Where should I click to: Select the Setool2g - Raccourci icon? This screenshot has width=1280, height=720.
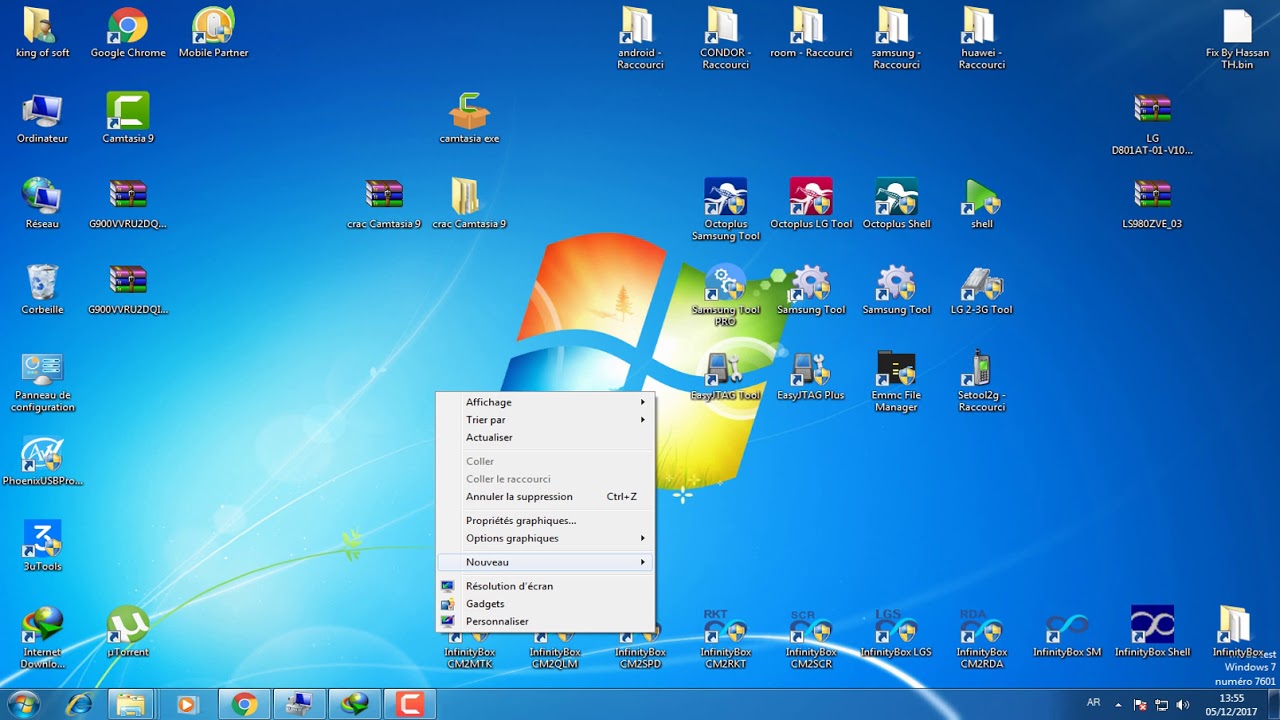click(x=982, y=381)
